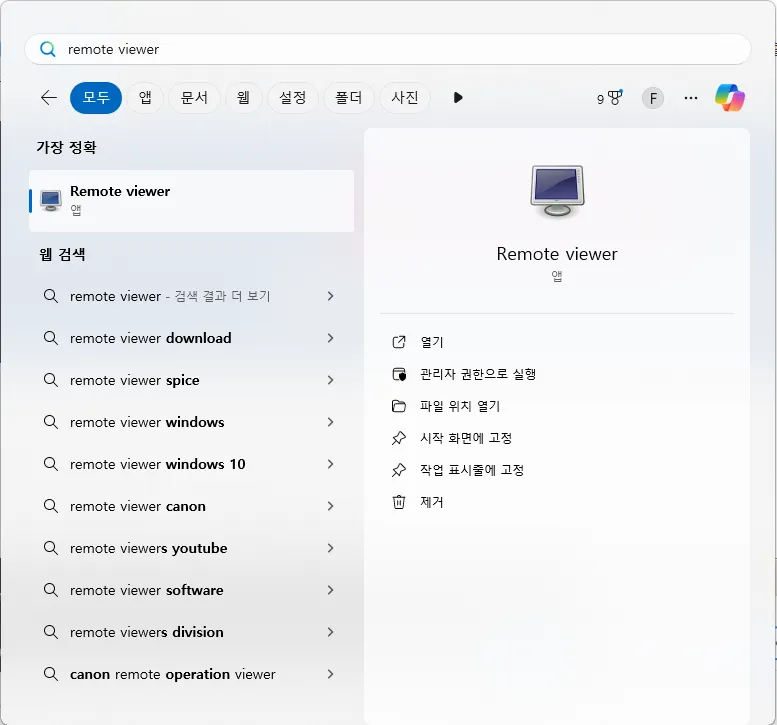Screen dimensions: 777x725
Task: Click the 관리자 권한으로 실행 shield icon
Action: [x=399, y=374]
